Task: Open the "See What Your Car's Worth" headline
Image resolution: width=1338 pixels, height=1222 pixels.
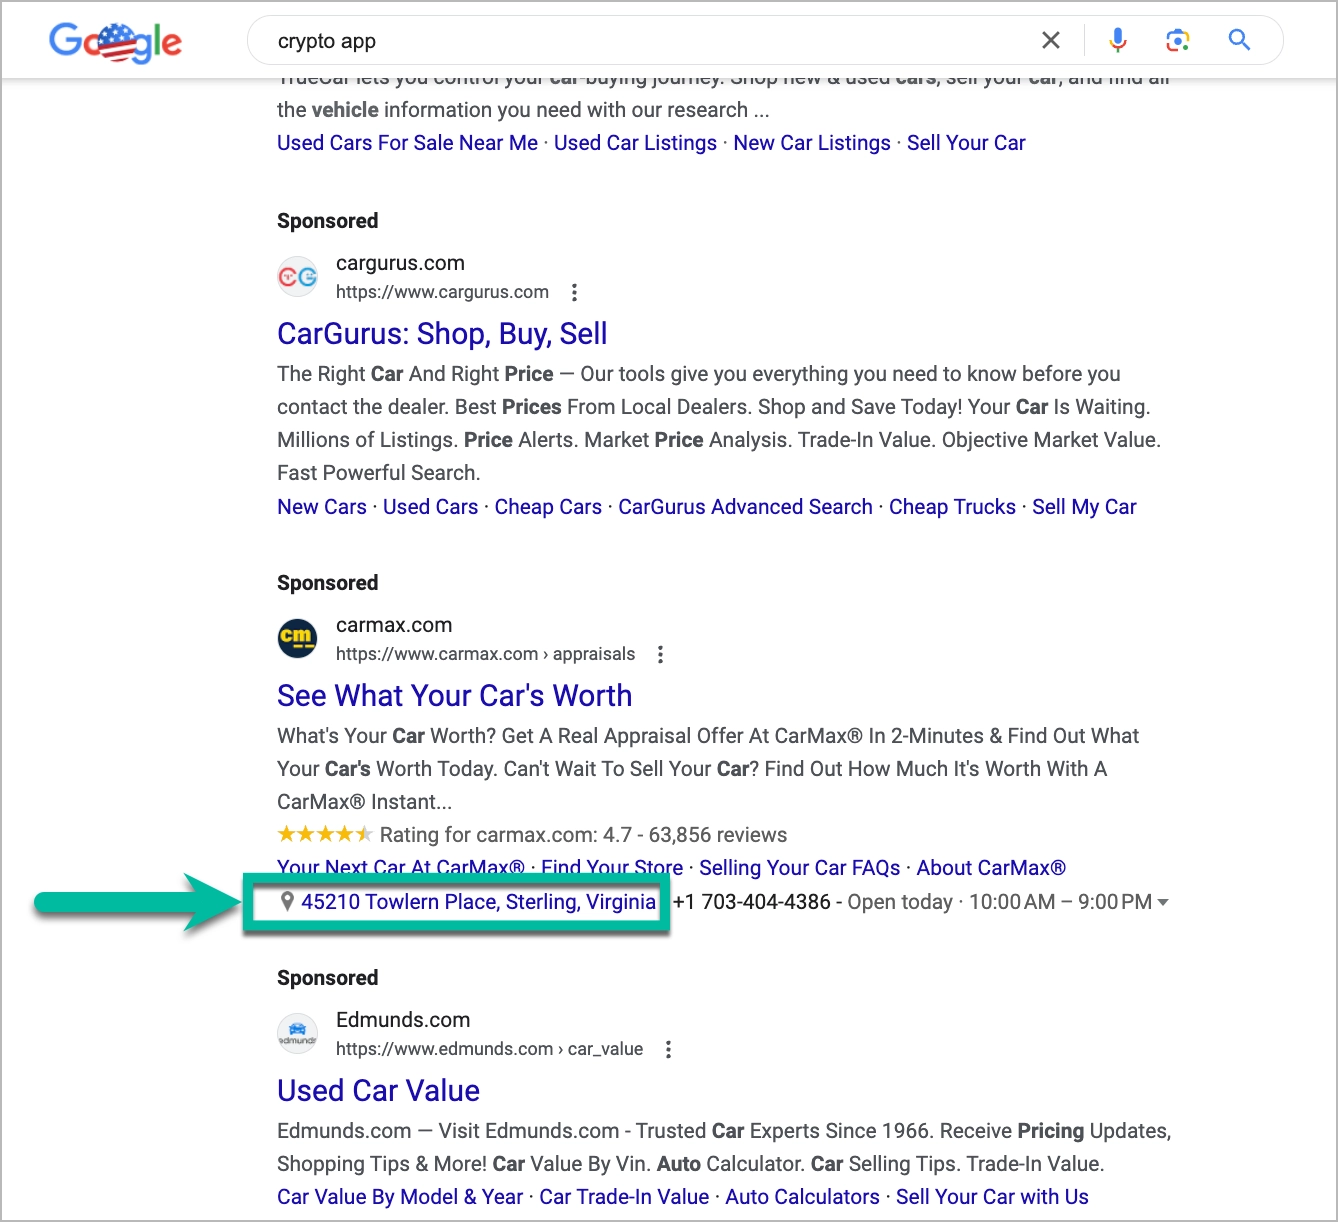Action: tap(454, 695)
